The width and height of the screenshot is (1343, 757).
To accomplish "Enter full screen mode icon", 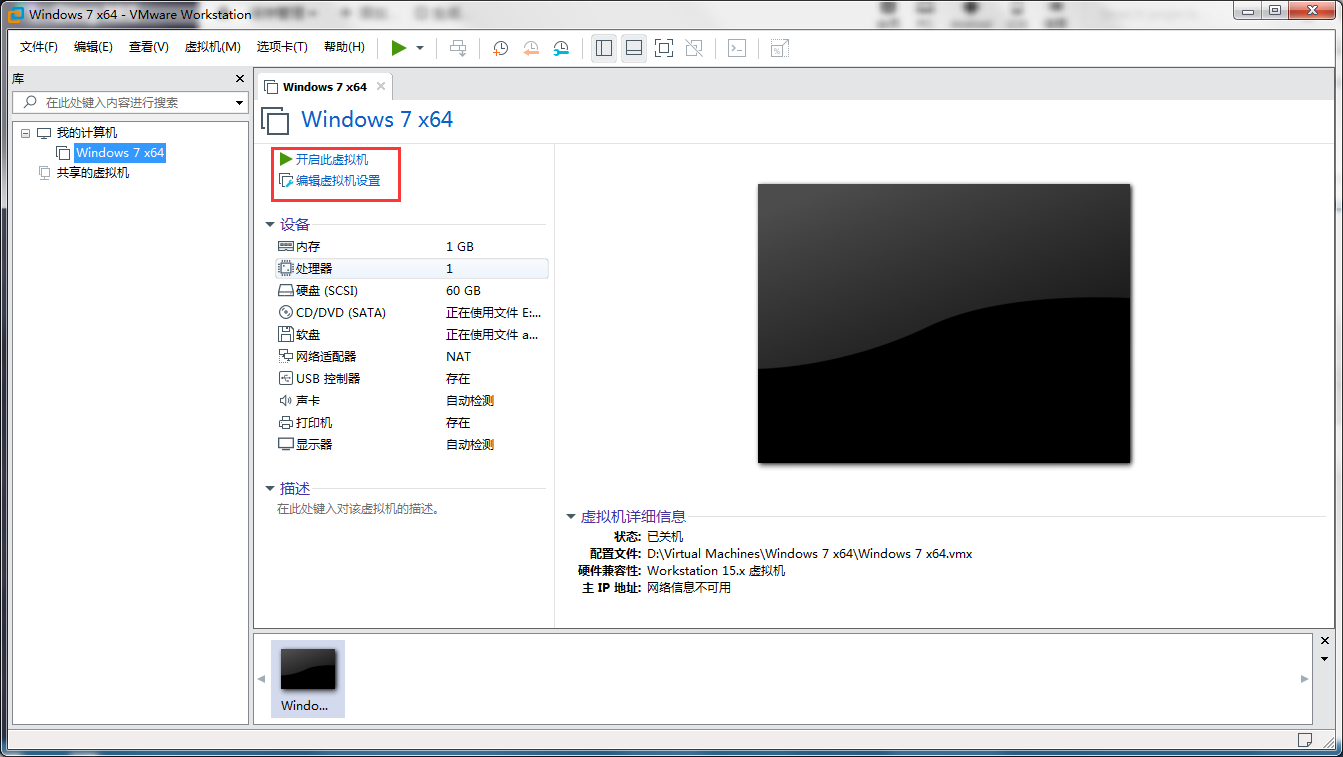I will pyautogui.click(x=663, y=48).
